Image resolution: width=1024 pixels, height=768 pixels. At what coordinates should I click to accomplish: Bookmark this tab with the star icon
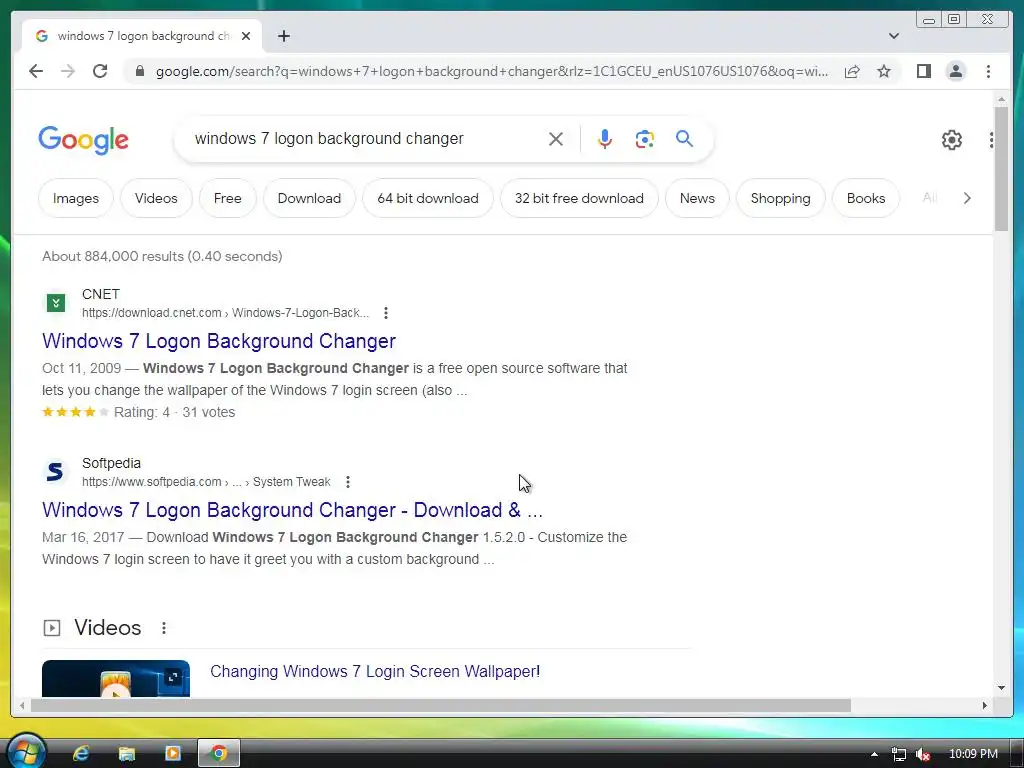click(884, 71)
